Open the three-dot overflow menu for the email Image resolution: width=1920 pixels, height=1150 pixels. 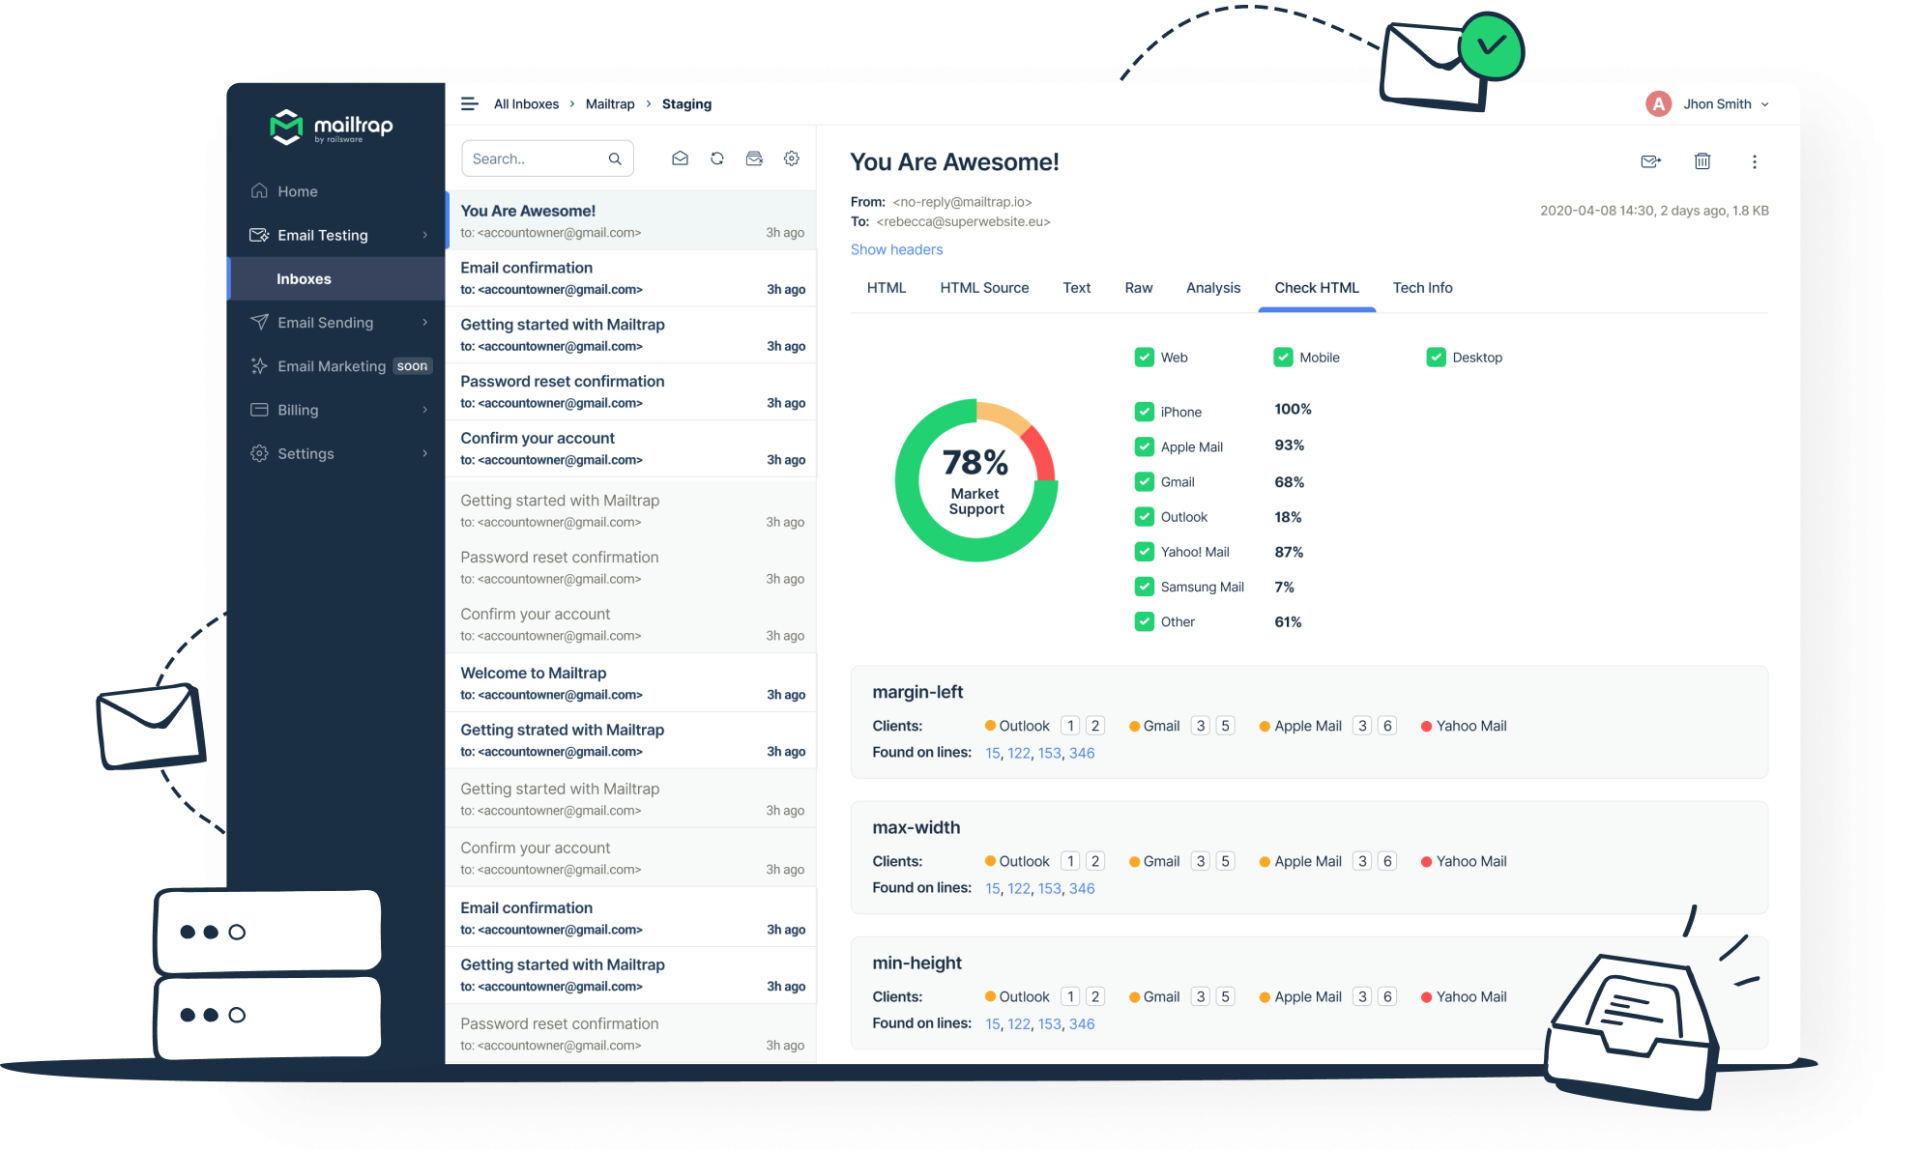[x=1755, y=161]
